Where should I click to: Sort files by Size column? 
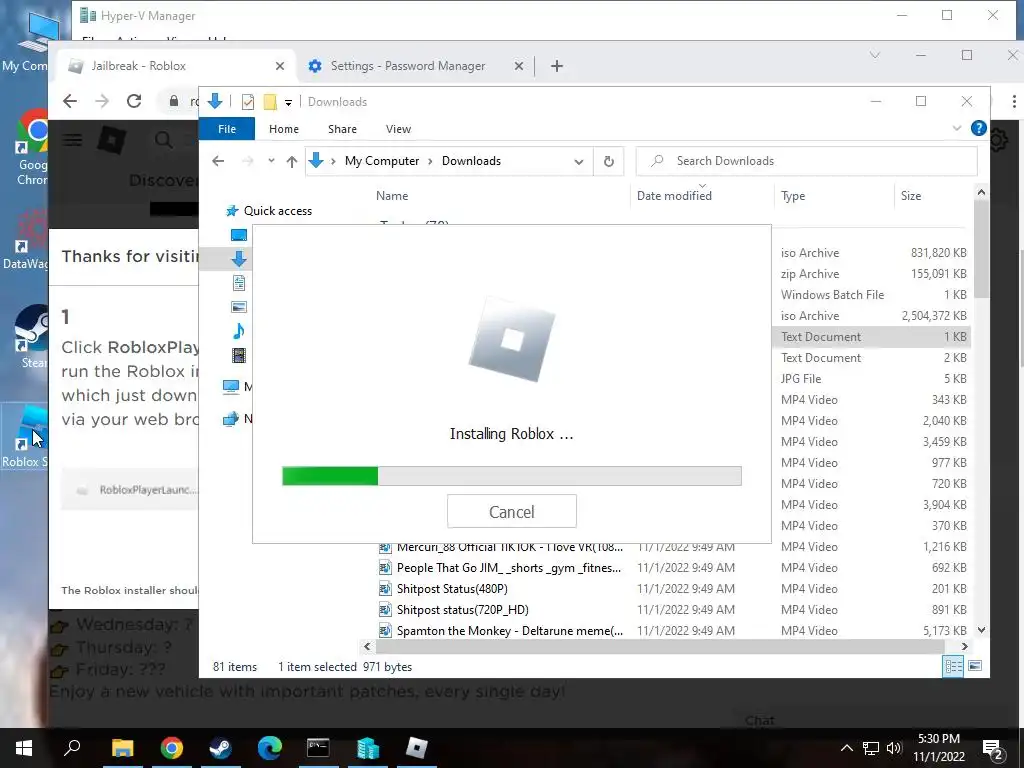pos(910,195)
